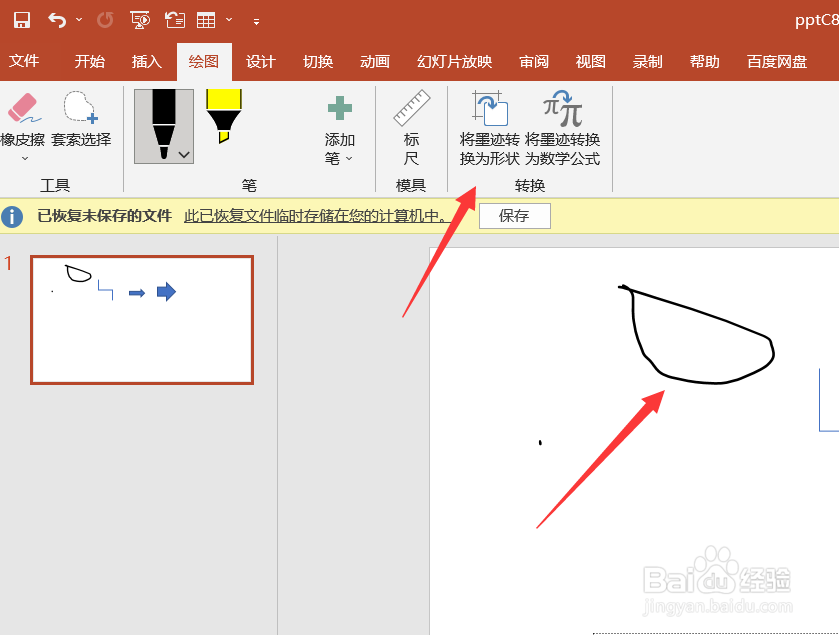Go to the 切换 tab
The width and height of the screenshot is (839, 635).
point(318,62)
